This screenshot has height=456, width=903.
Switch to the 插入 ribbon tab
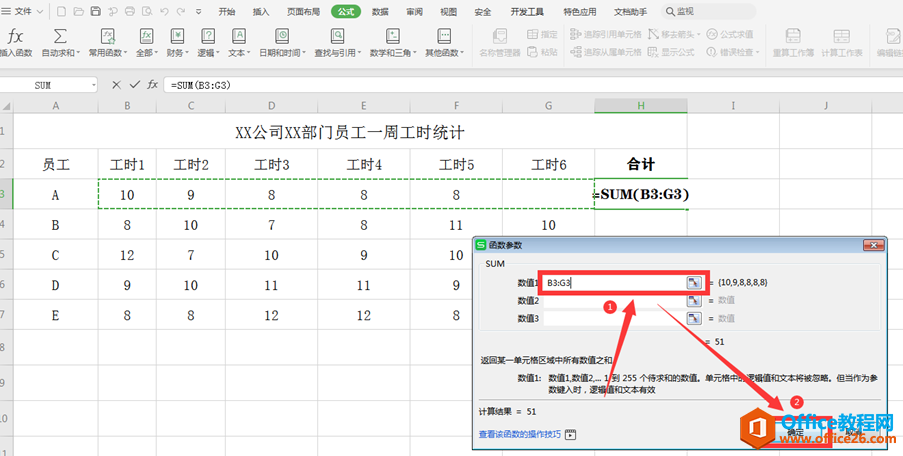pos(261,12)
